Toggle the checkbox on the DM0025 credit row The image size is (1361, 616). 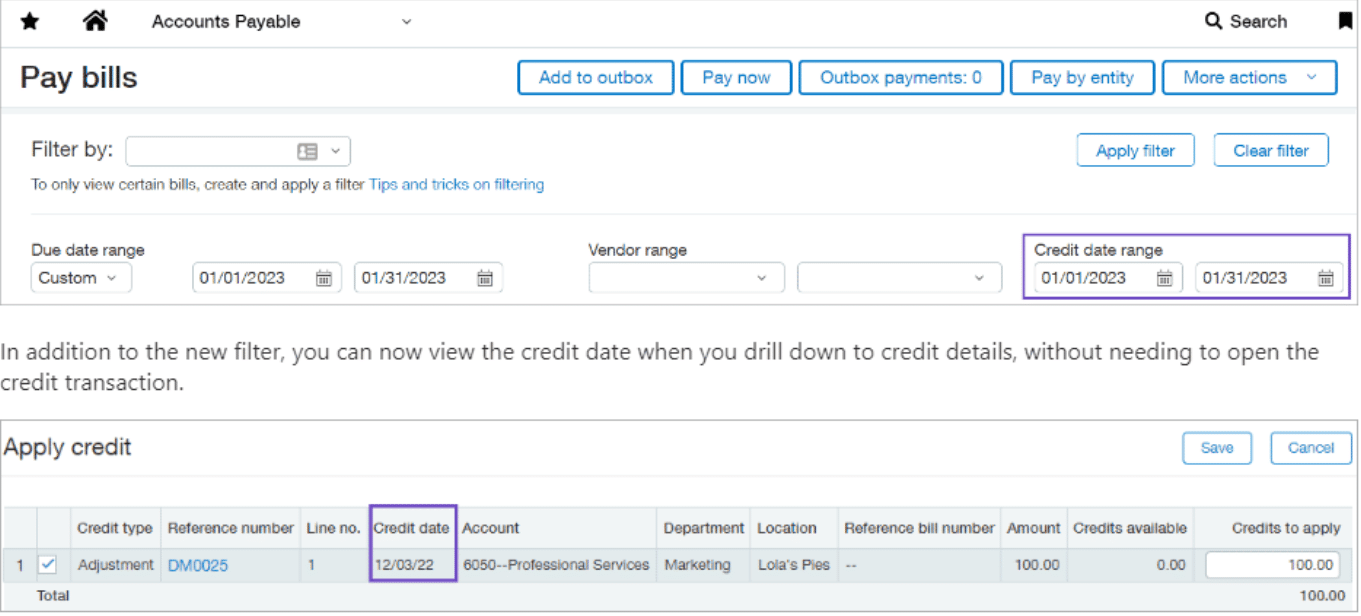(46, 564)
